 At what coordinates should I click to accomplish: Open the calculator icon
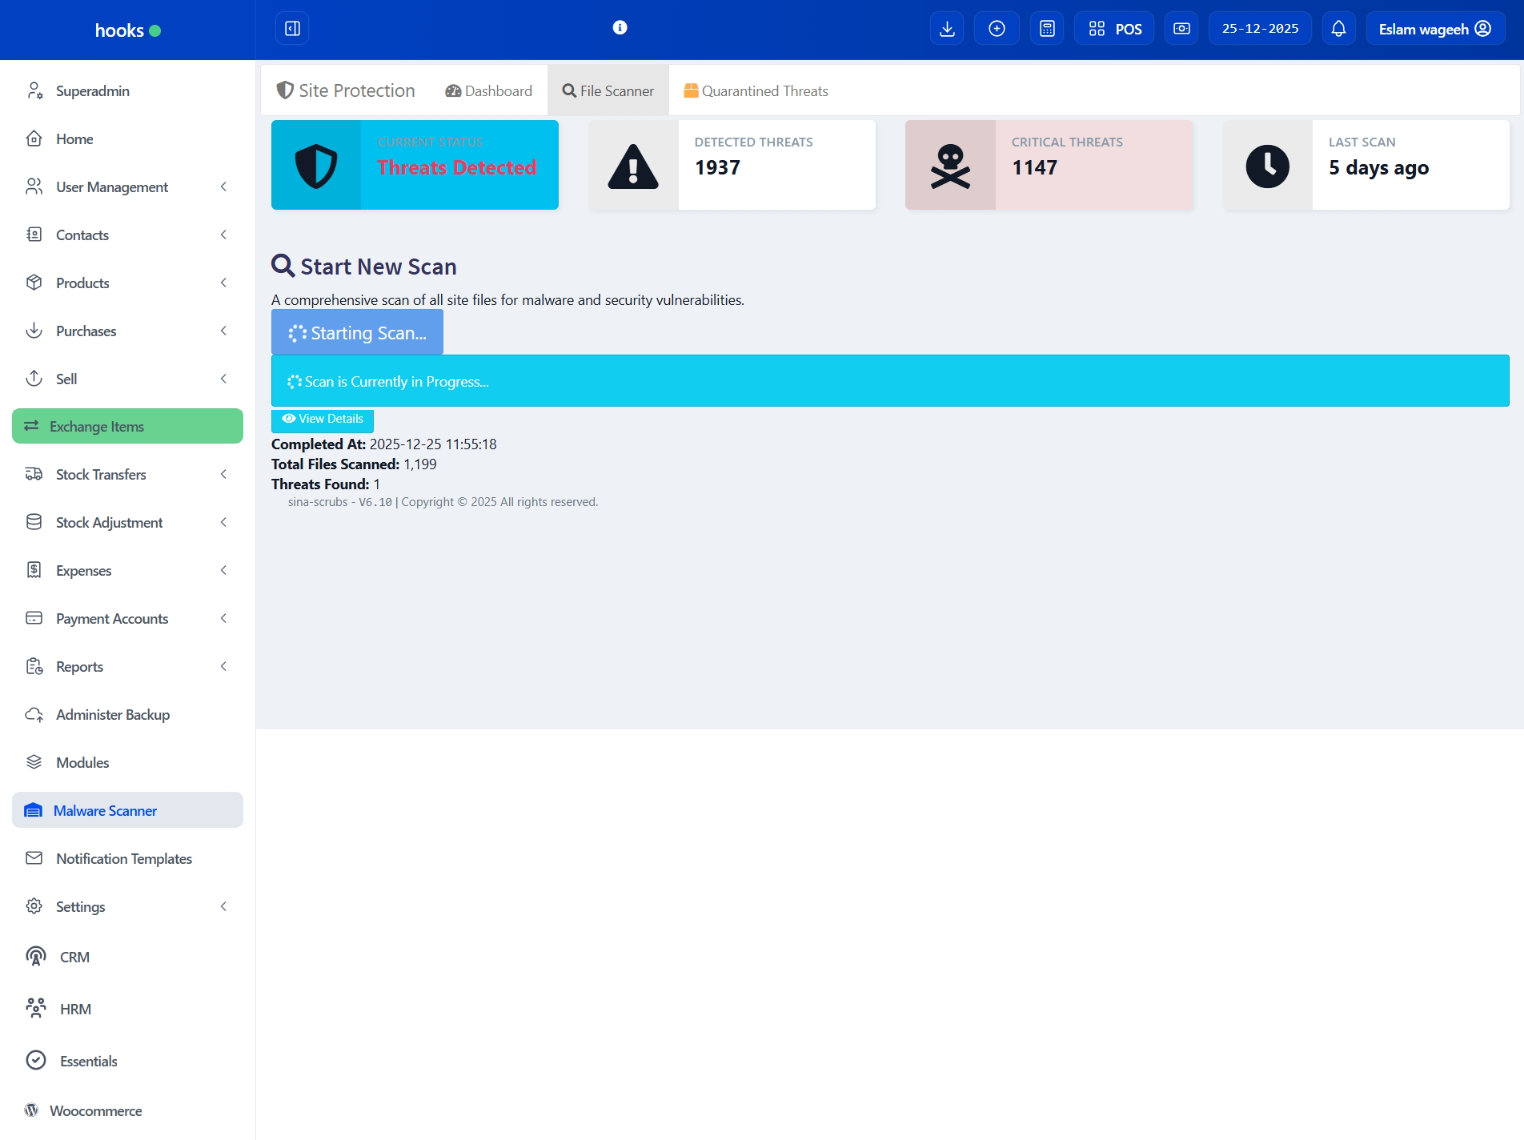[1047, 29]
